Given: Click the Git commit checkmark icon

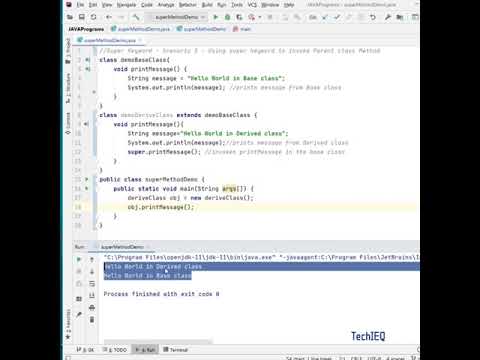Looking at the screenshot, I should [337, 17].
